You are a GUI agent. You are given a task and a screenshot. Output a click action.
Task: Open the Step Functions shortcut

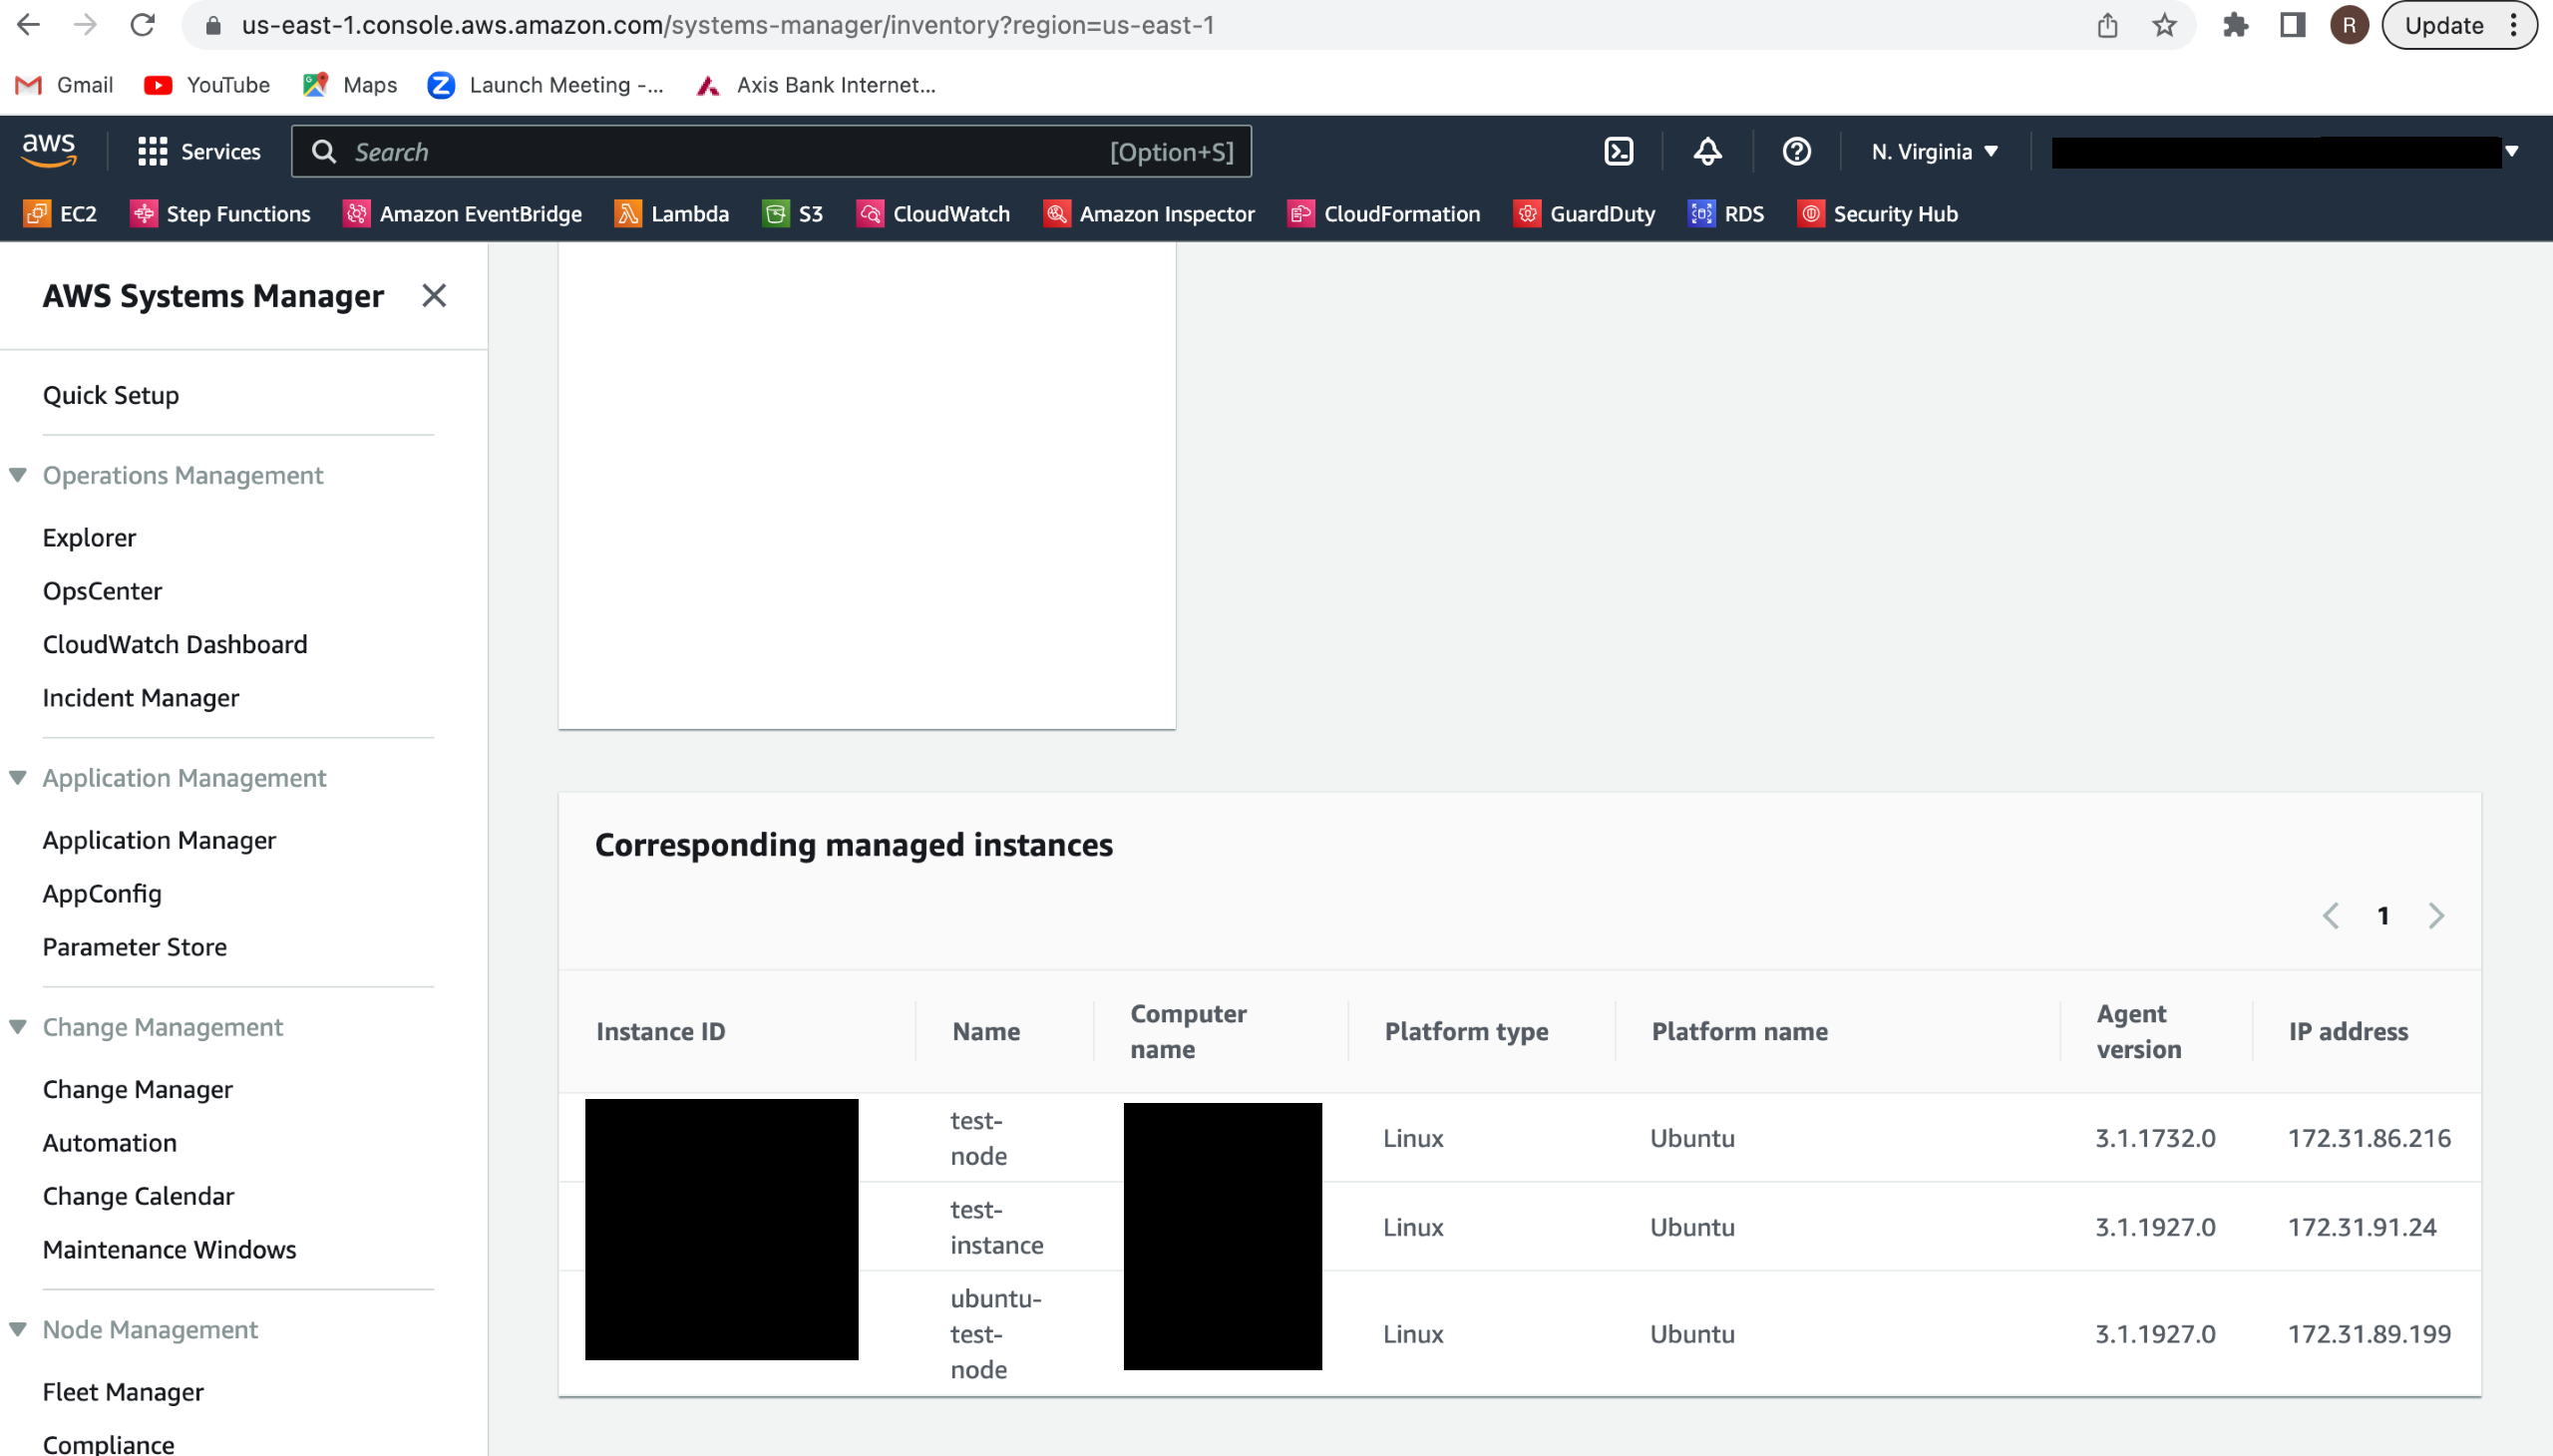[x=220, y=214]
